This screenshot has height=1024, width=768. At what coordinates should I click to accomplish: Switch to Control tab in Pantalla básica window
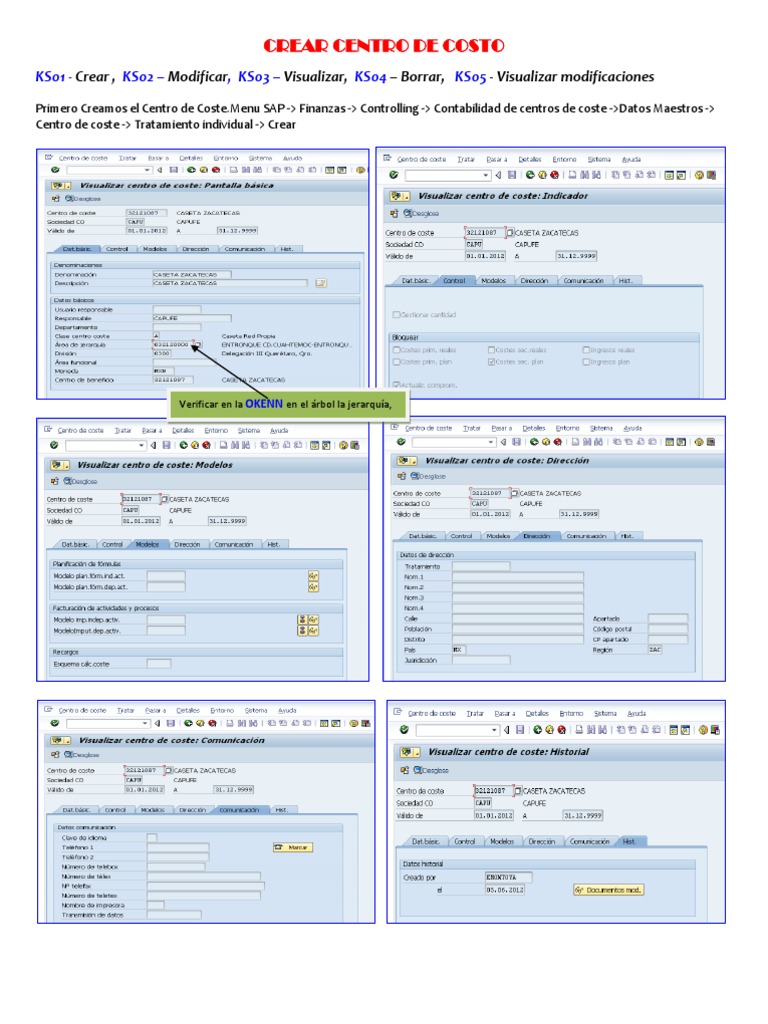coord(118,249)
